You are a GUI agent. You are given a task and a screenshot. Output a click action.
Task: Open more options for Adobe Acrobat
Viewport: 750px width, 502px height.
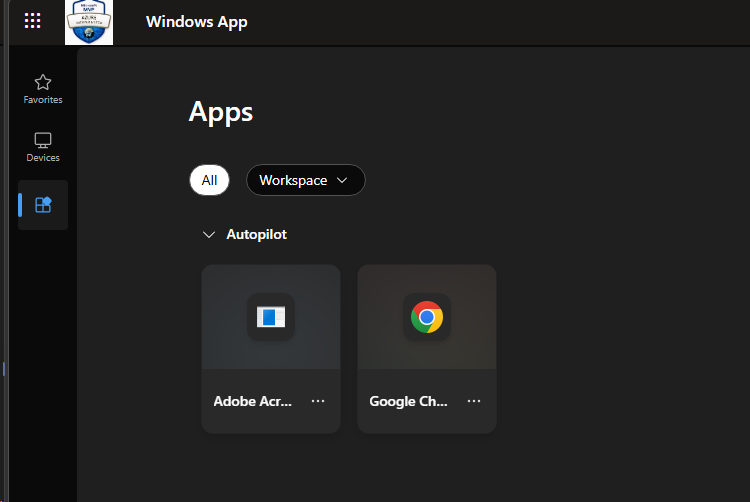pos(318,401)
